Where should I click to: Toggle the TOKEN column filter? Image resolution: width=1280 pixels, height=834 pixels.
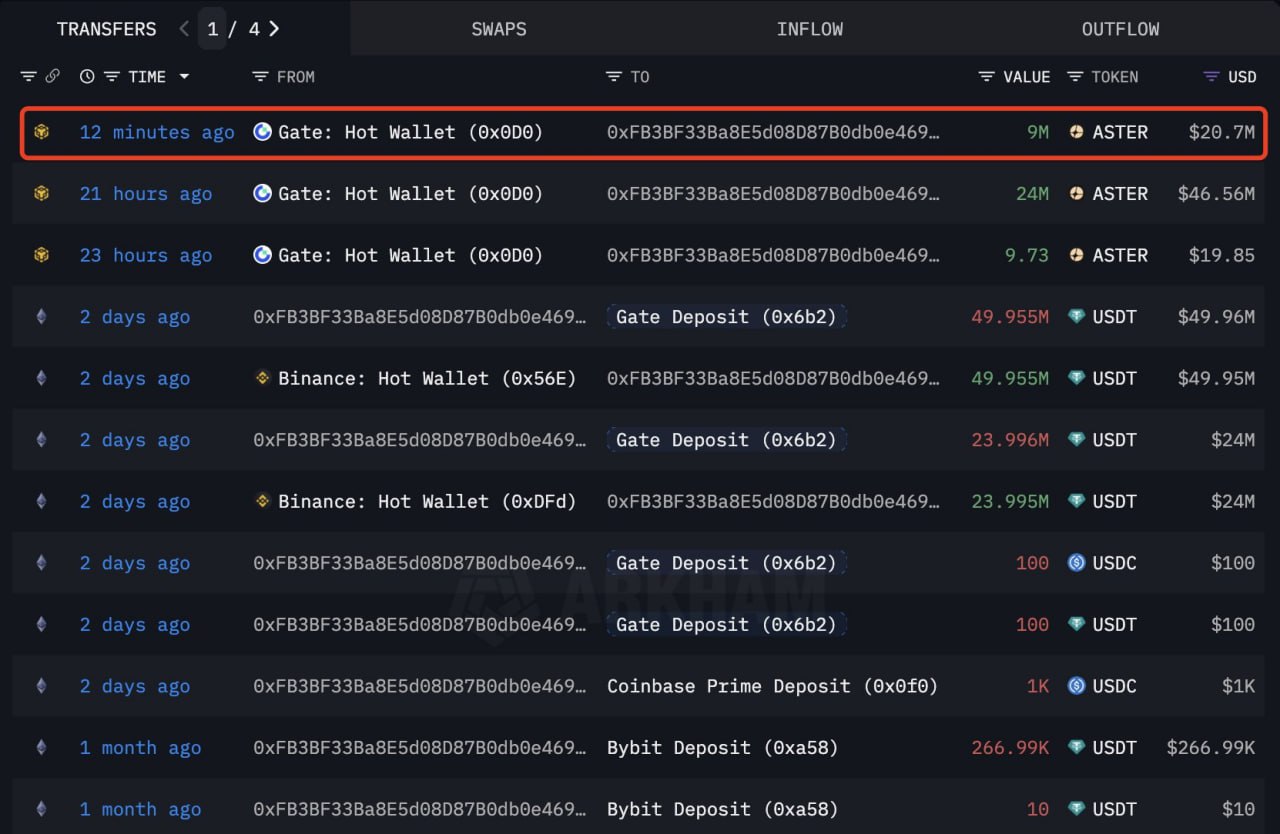tap(1075, 77)
